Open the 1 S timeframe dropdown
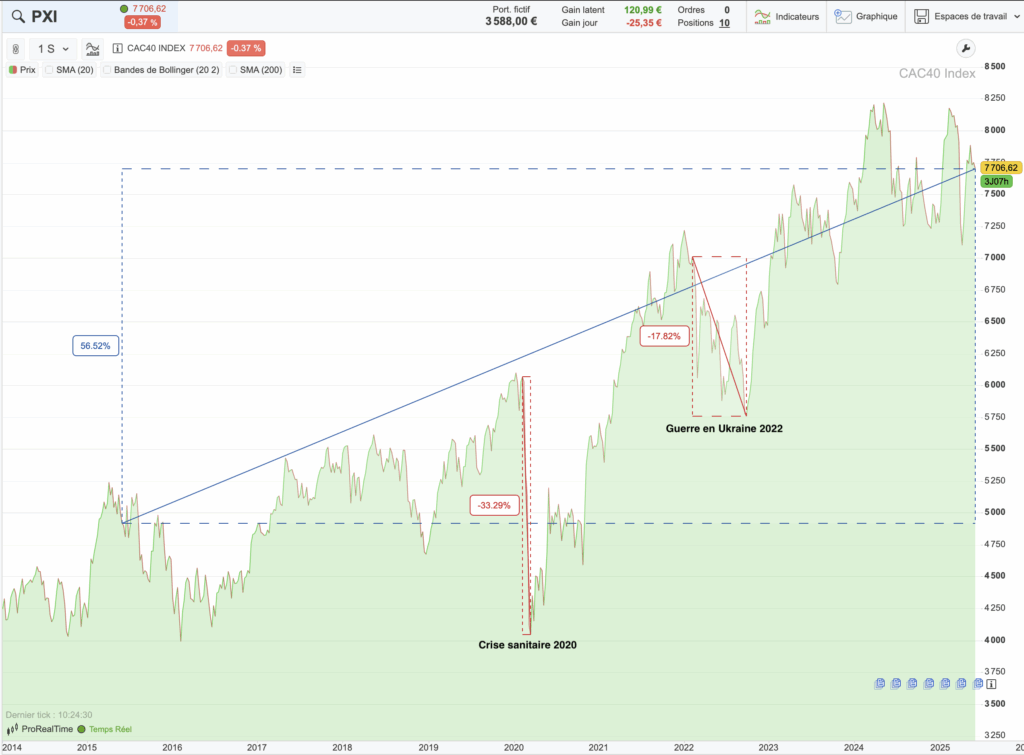 (53, 49)
